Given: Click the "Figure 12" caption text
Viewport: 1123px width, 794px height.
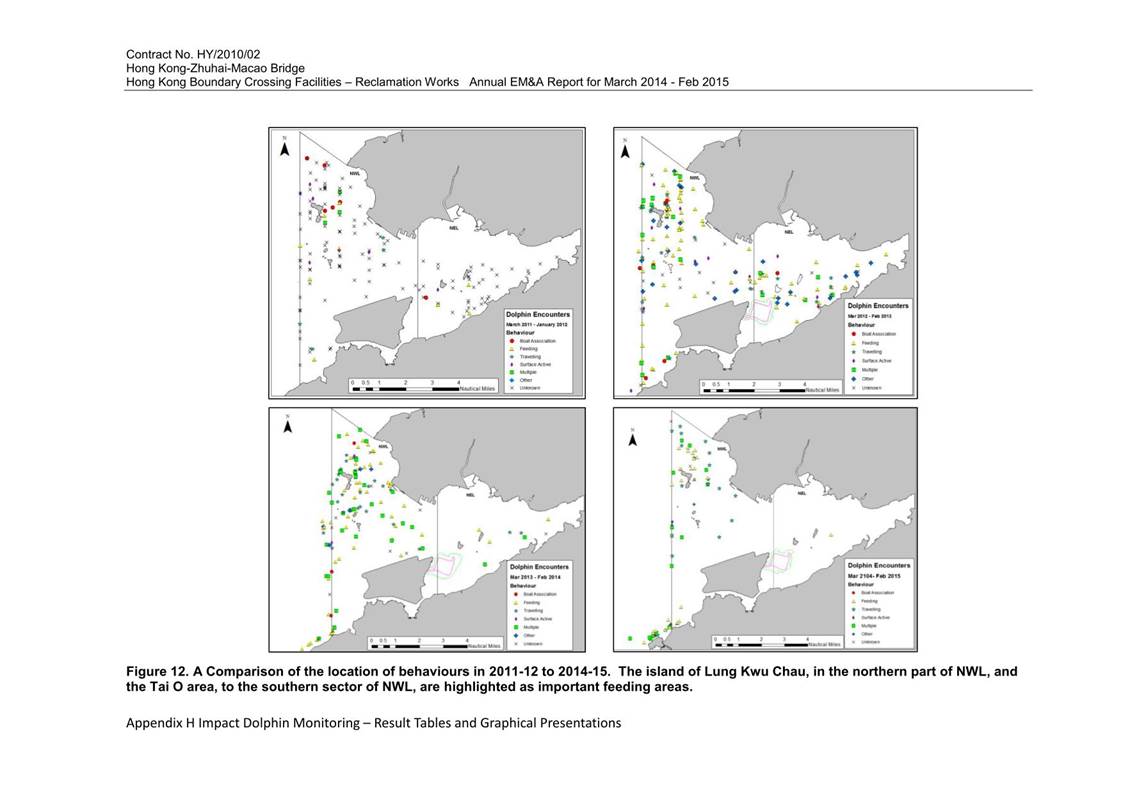Looking at the screenshot, I should [572, 679].
